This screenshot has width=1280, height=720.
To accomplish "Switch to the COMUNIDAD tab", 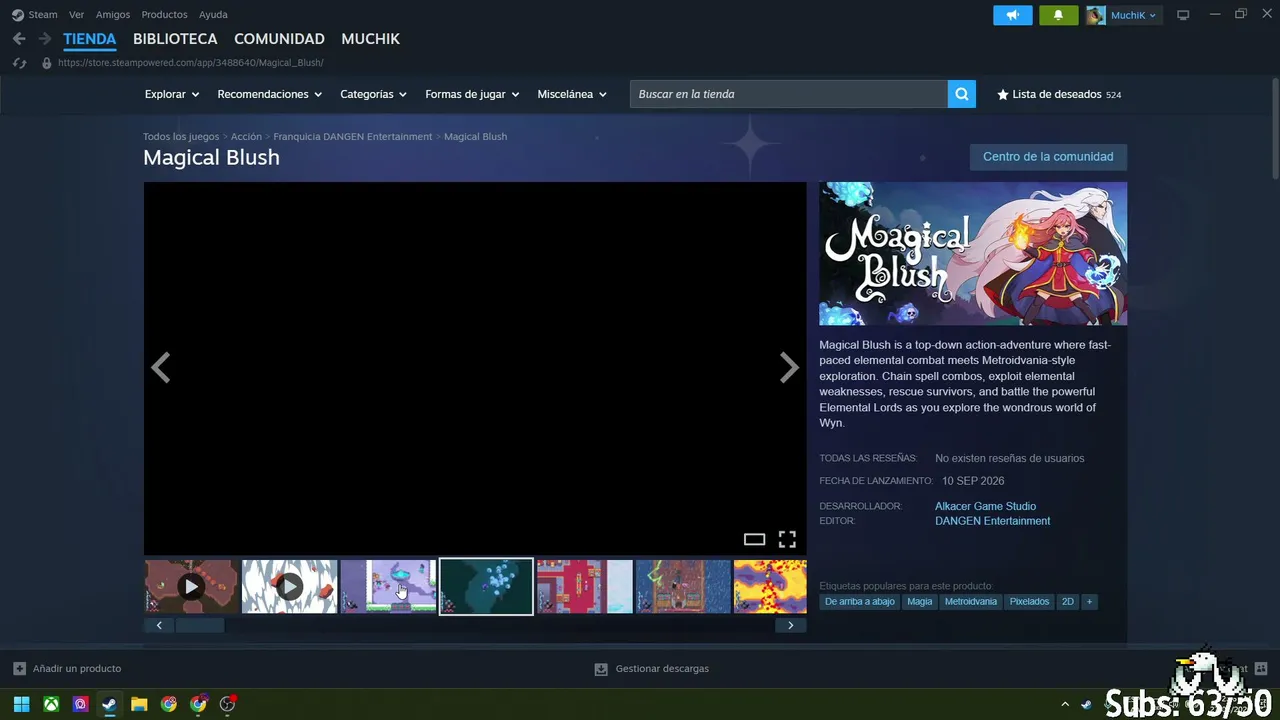I will click(x=279, y=39).
